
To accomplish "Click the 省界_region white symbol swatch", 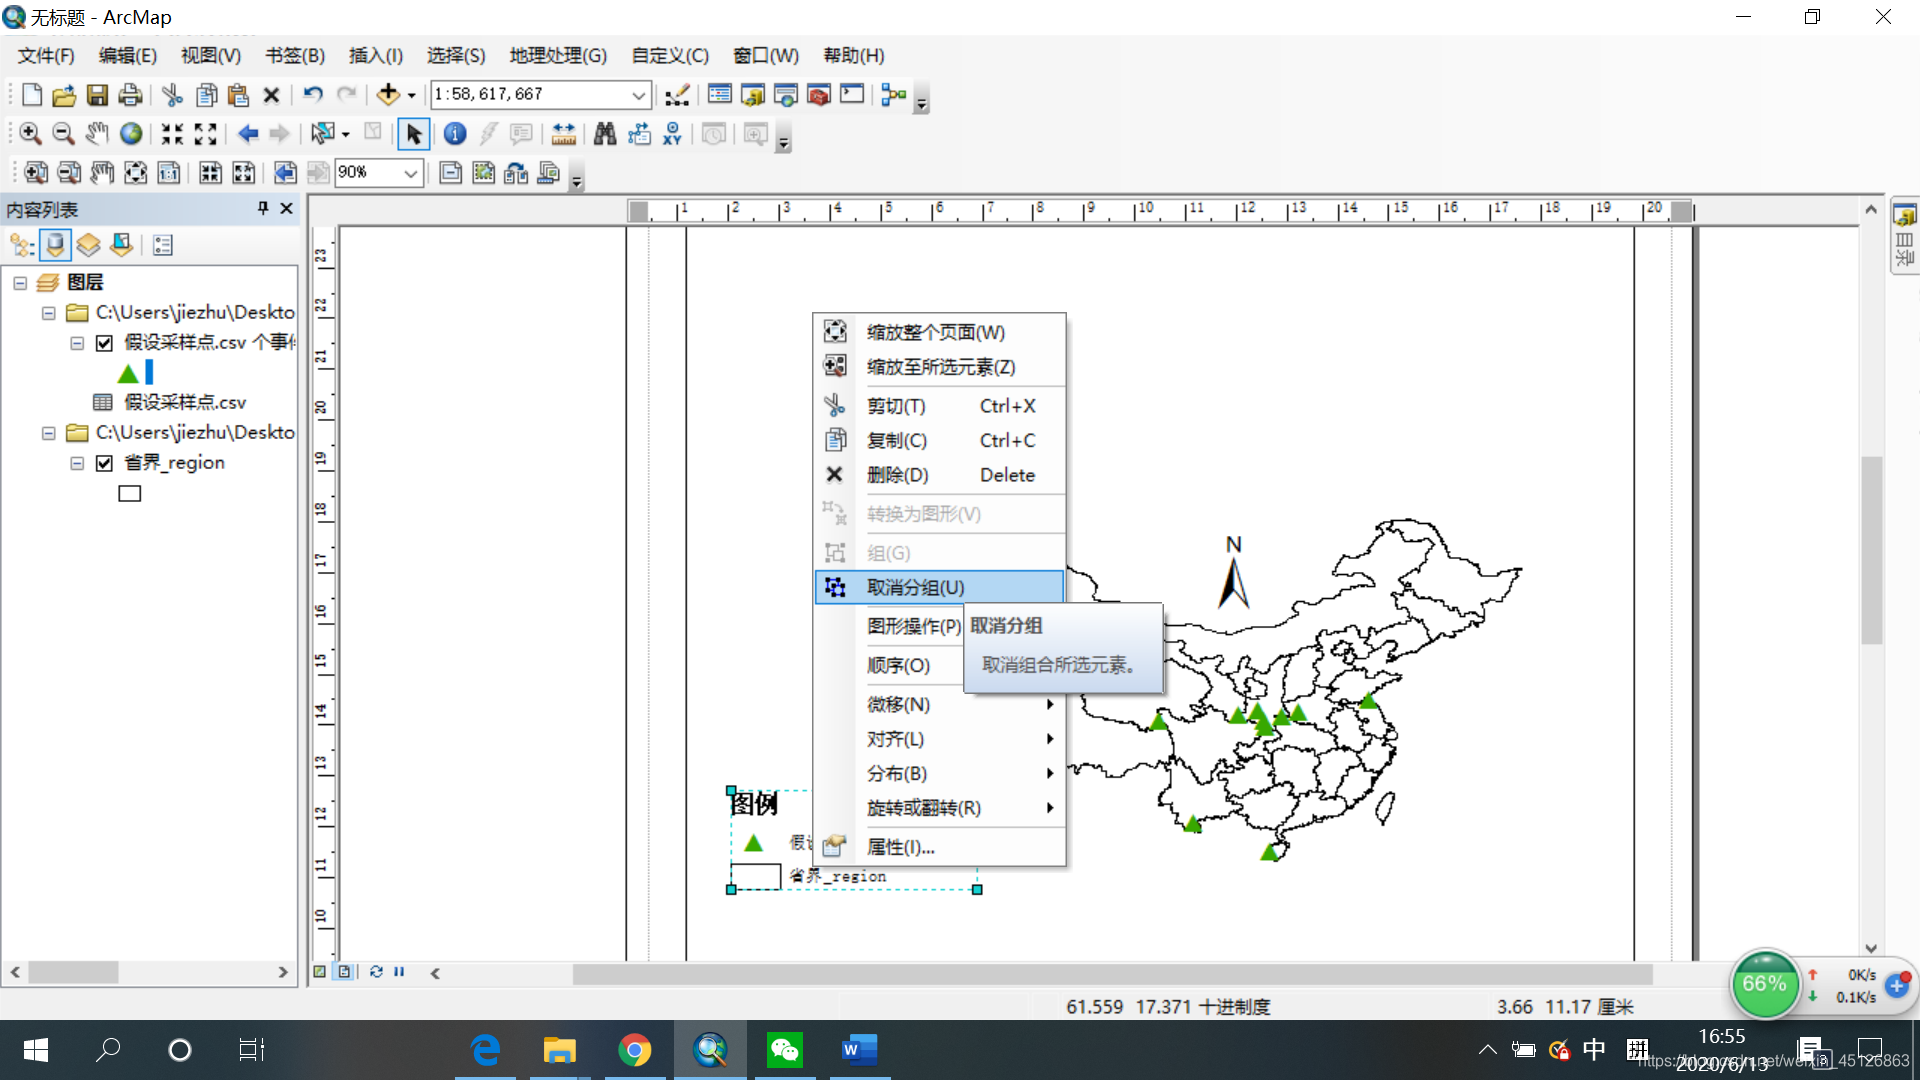I will [130, 494].
